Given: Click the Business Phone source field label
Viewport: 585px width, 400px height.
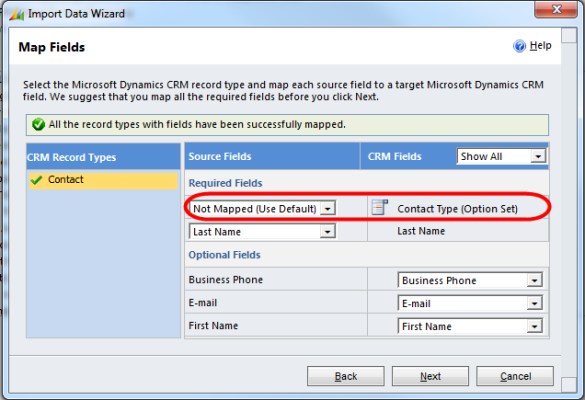Looking at the screenshot, I should (225, 279).
